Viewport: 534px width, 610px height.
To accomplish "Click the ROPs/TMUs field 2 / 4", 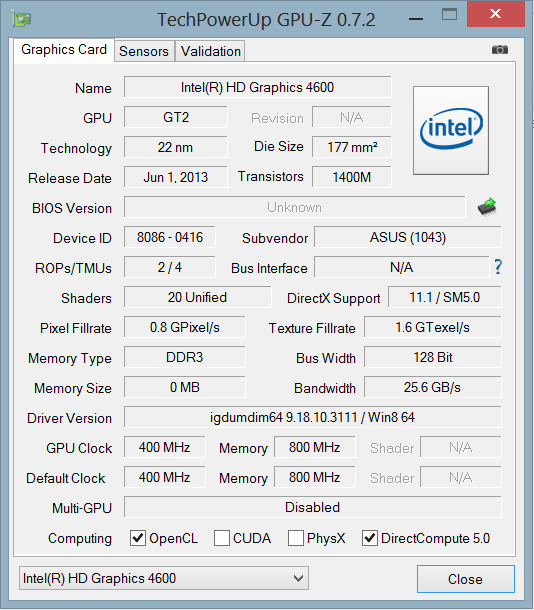I will (170, 267).
